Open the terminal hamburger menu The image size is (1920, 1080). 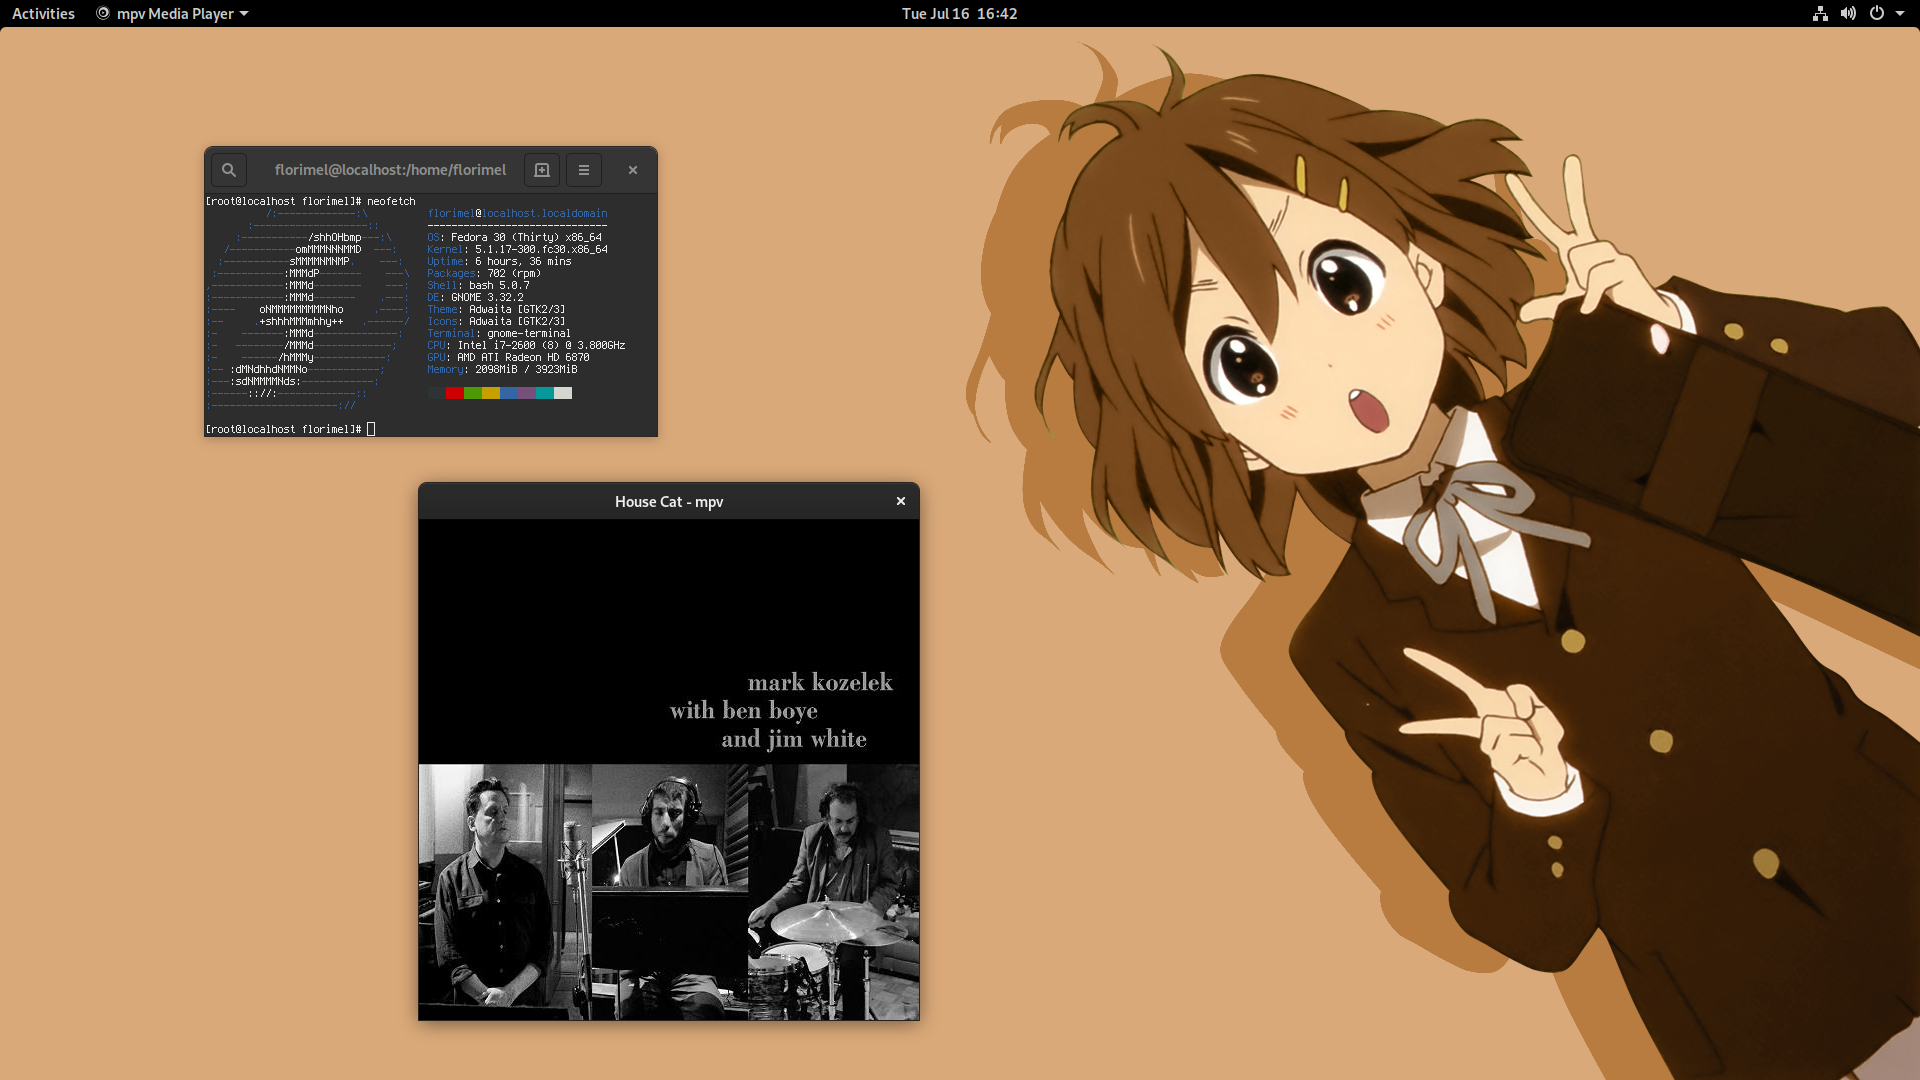tap(584, 170)
